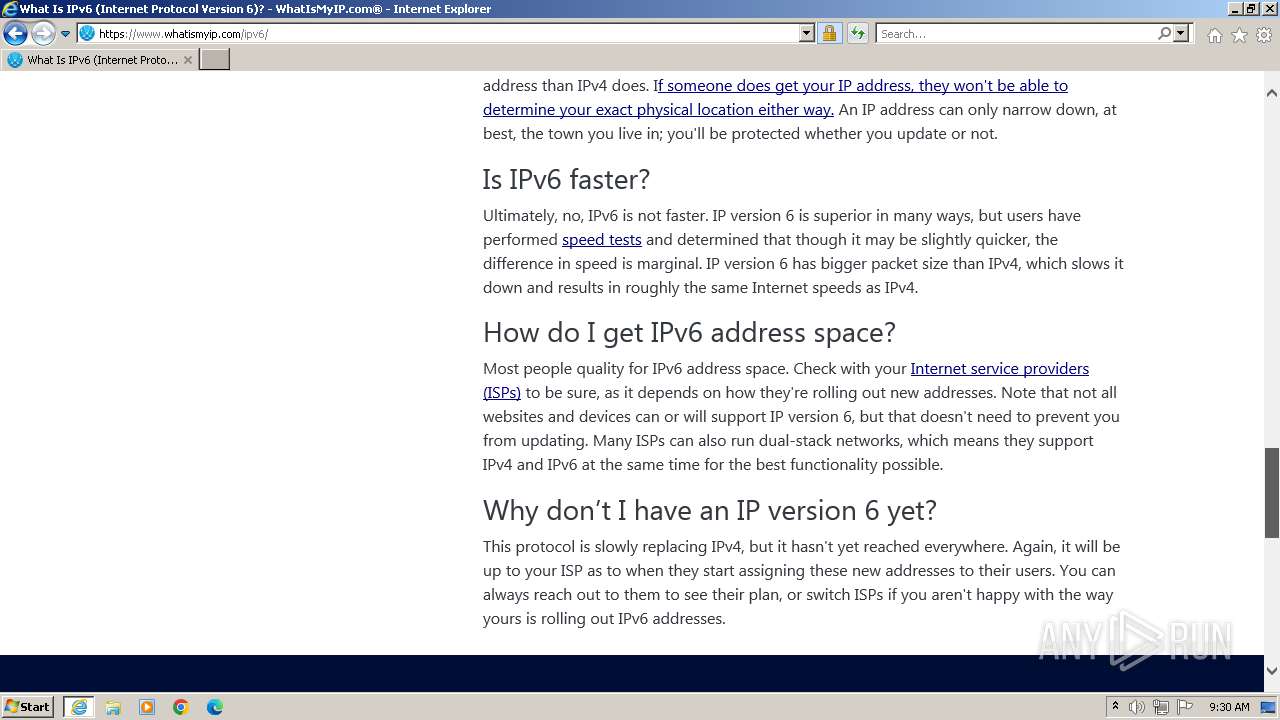View the security lock report icon

829,33
